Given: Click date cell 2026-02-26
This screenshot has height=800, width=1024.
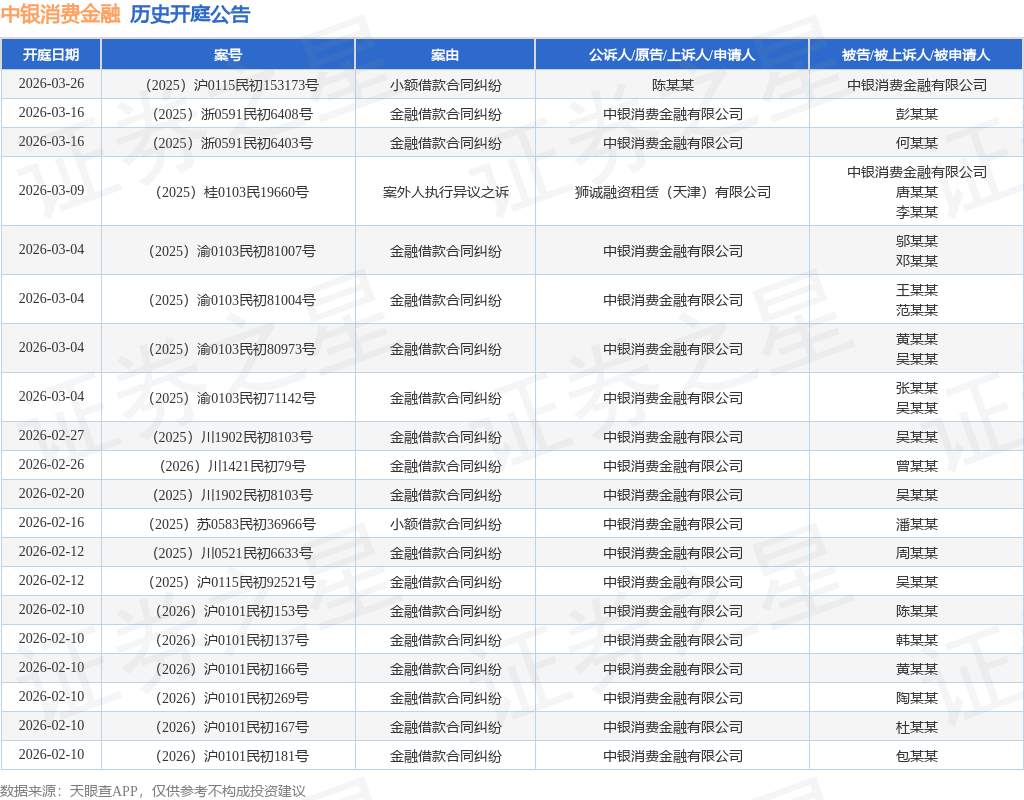Looking at the screenshot, I should point(51,464).
